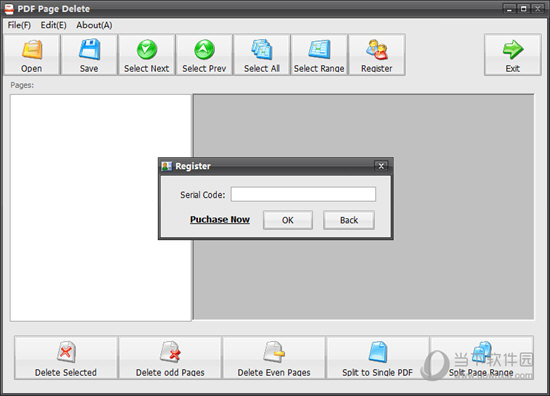The width and height of the screenshot is (550, 396).
Task: Focus the Serial Code input field
Action: pyautogui.click(x=303, y=194)
